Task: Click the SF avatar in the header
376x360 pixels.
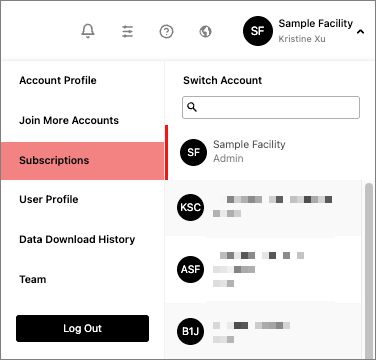Action: click(258, 31)
